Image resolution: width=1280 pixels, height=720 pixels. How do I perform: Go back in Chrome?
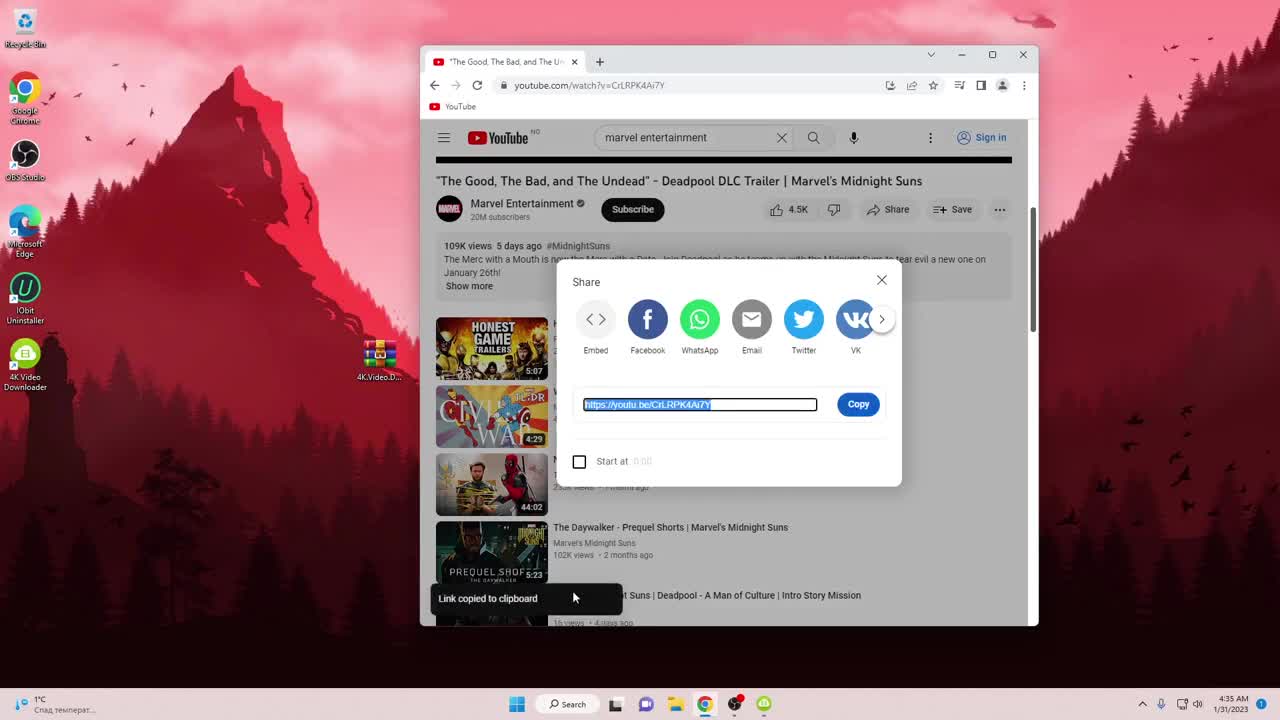click(x=434, y=85)
